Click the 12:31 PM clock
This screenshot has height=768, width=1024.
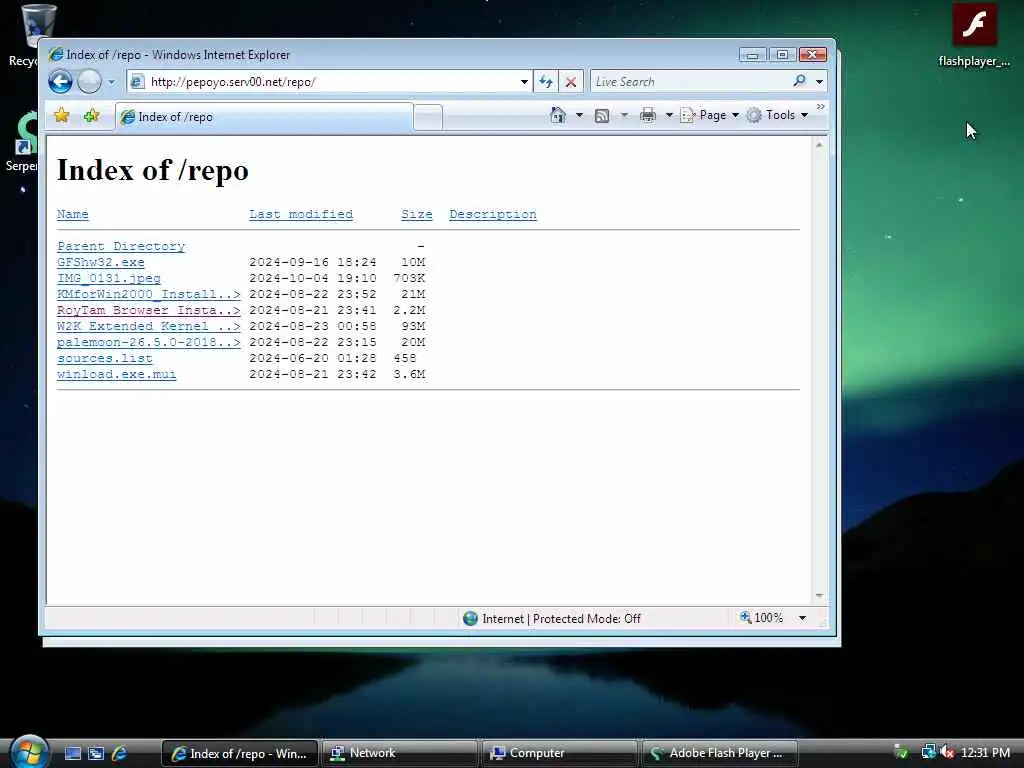pyautogui.click(x=985, y=753)
